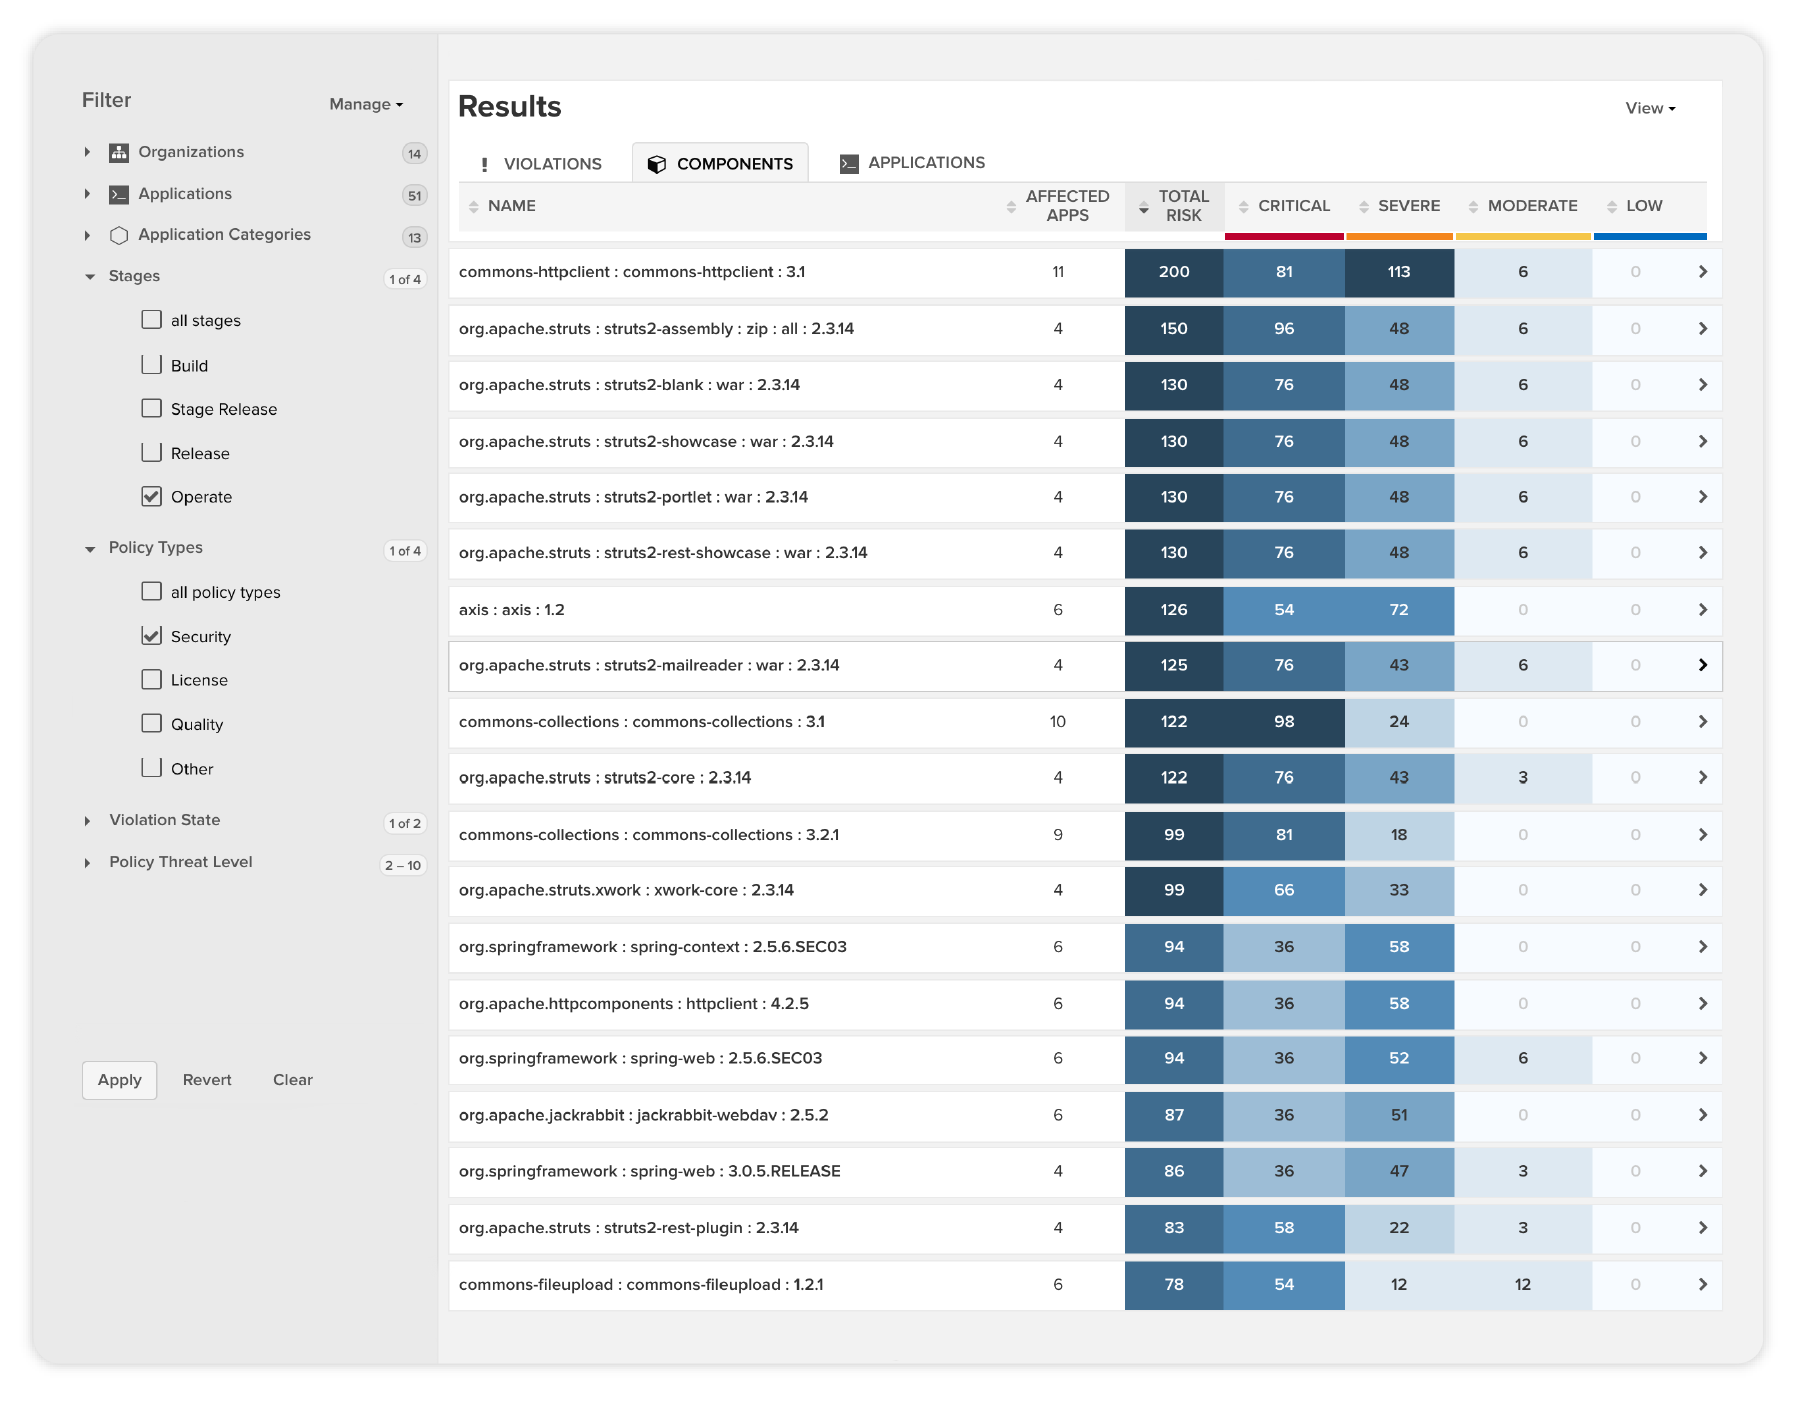
Task: Click sort arrows next to Low header
Action: pos(1611,206)
